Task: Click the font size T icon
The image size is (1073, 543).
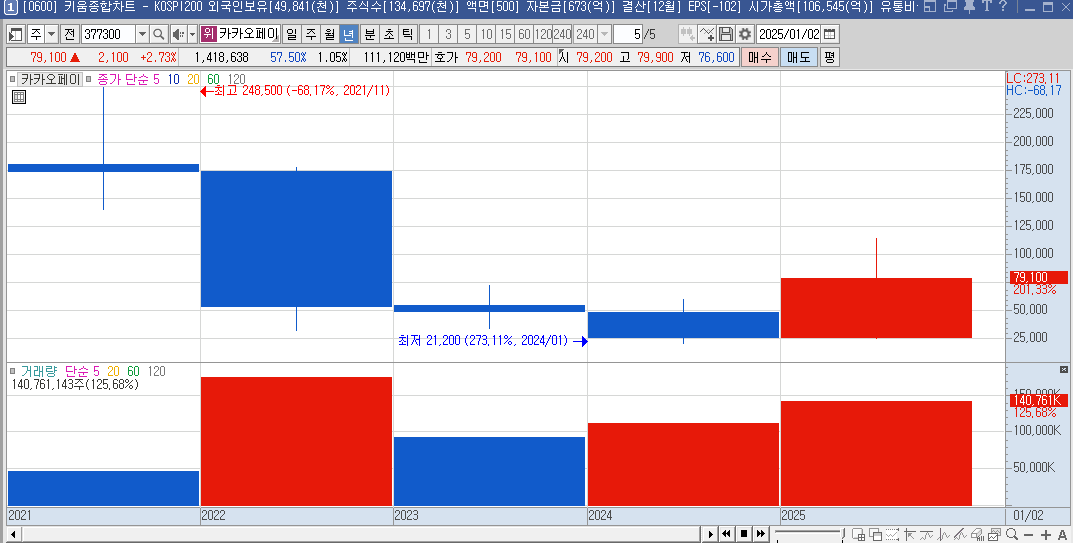Action: 987,7
